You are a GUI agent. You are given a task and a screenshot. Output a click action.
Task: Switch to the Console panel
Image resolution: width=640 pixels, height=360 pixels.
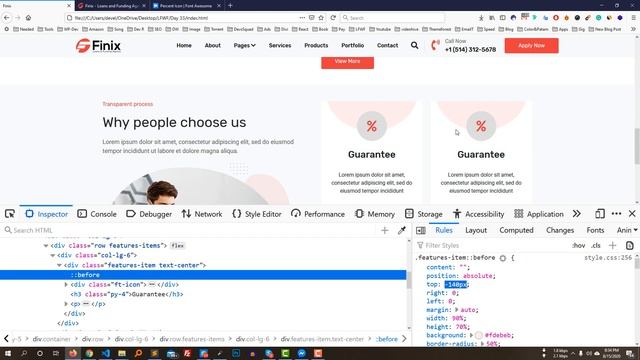coord(97,214)
